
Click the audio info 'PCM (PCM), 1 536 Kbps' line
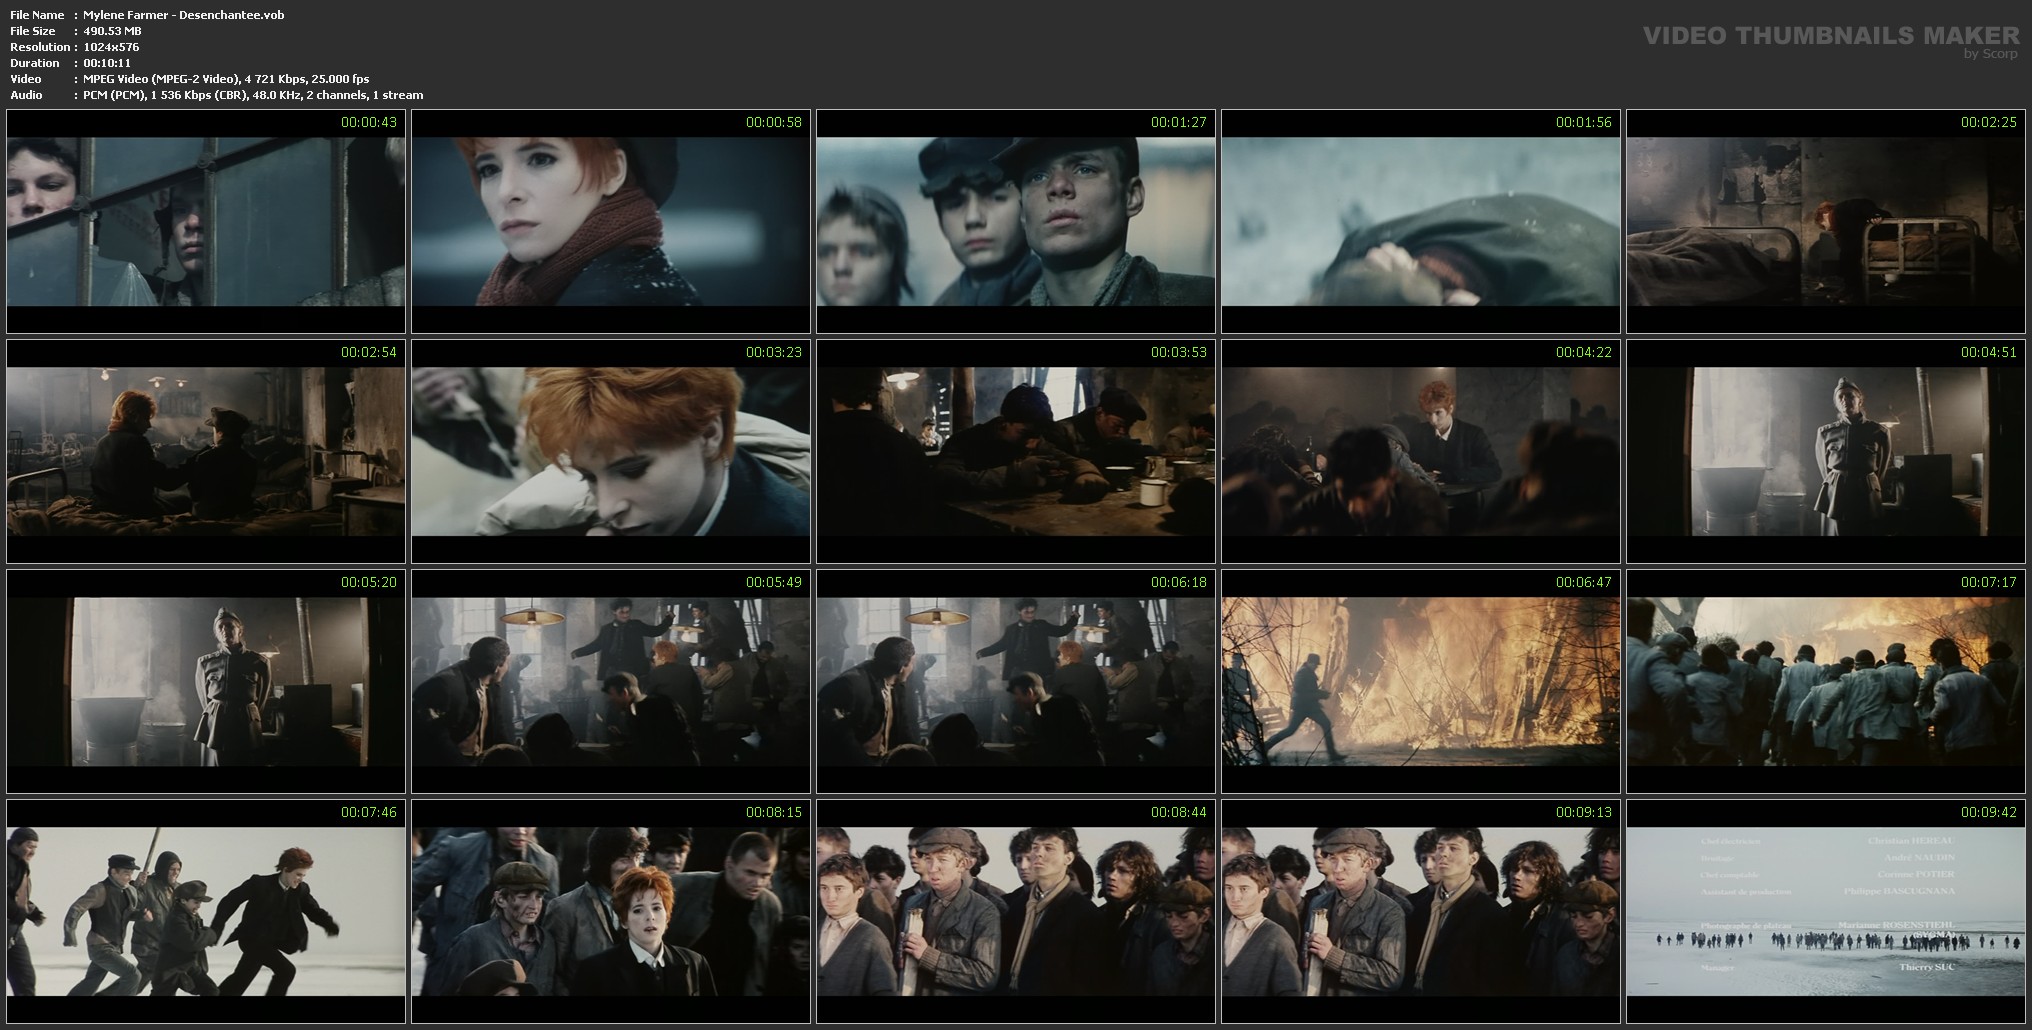pos(253,95)
